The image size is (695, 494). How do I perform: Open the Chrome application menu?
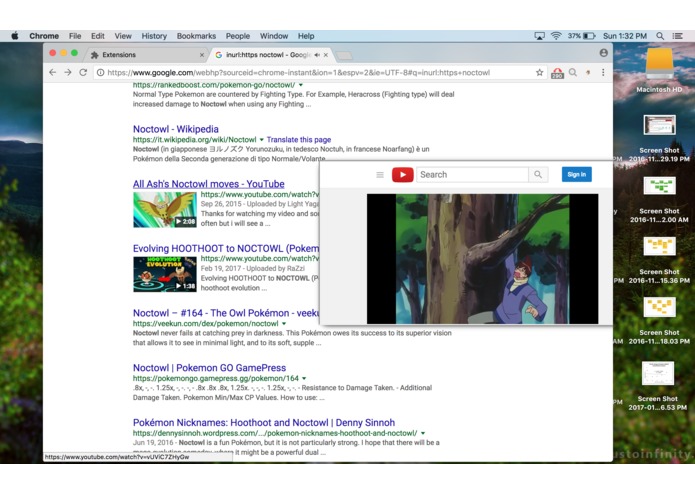pos(44,36)
